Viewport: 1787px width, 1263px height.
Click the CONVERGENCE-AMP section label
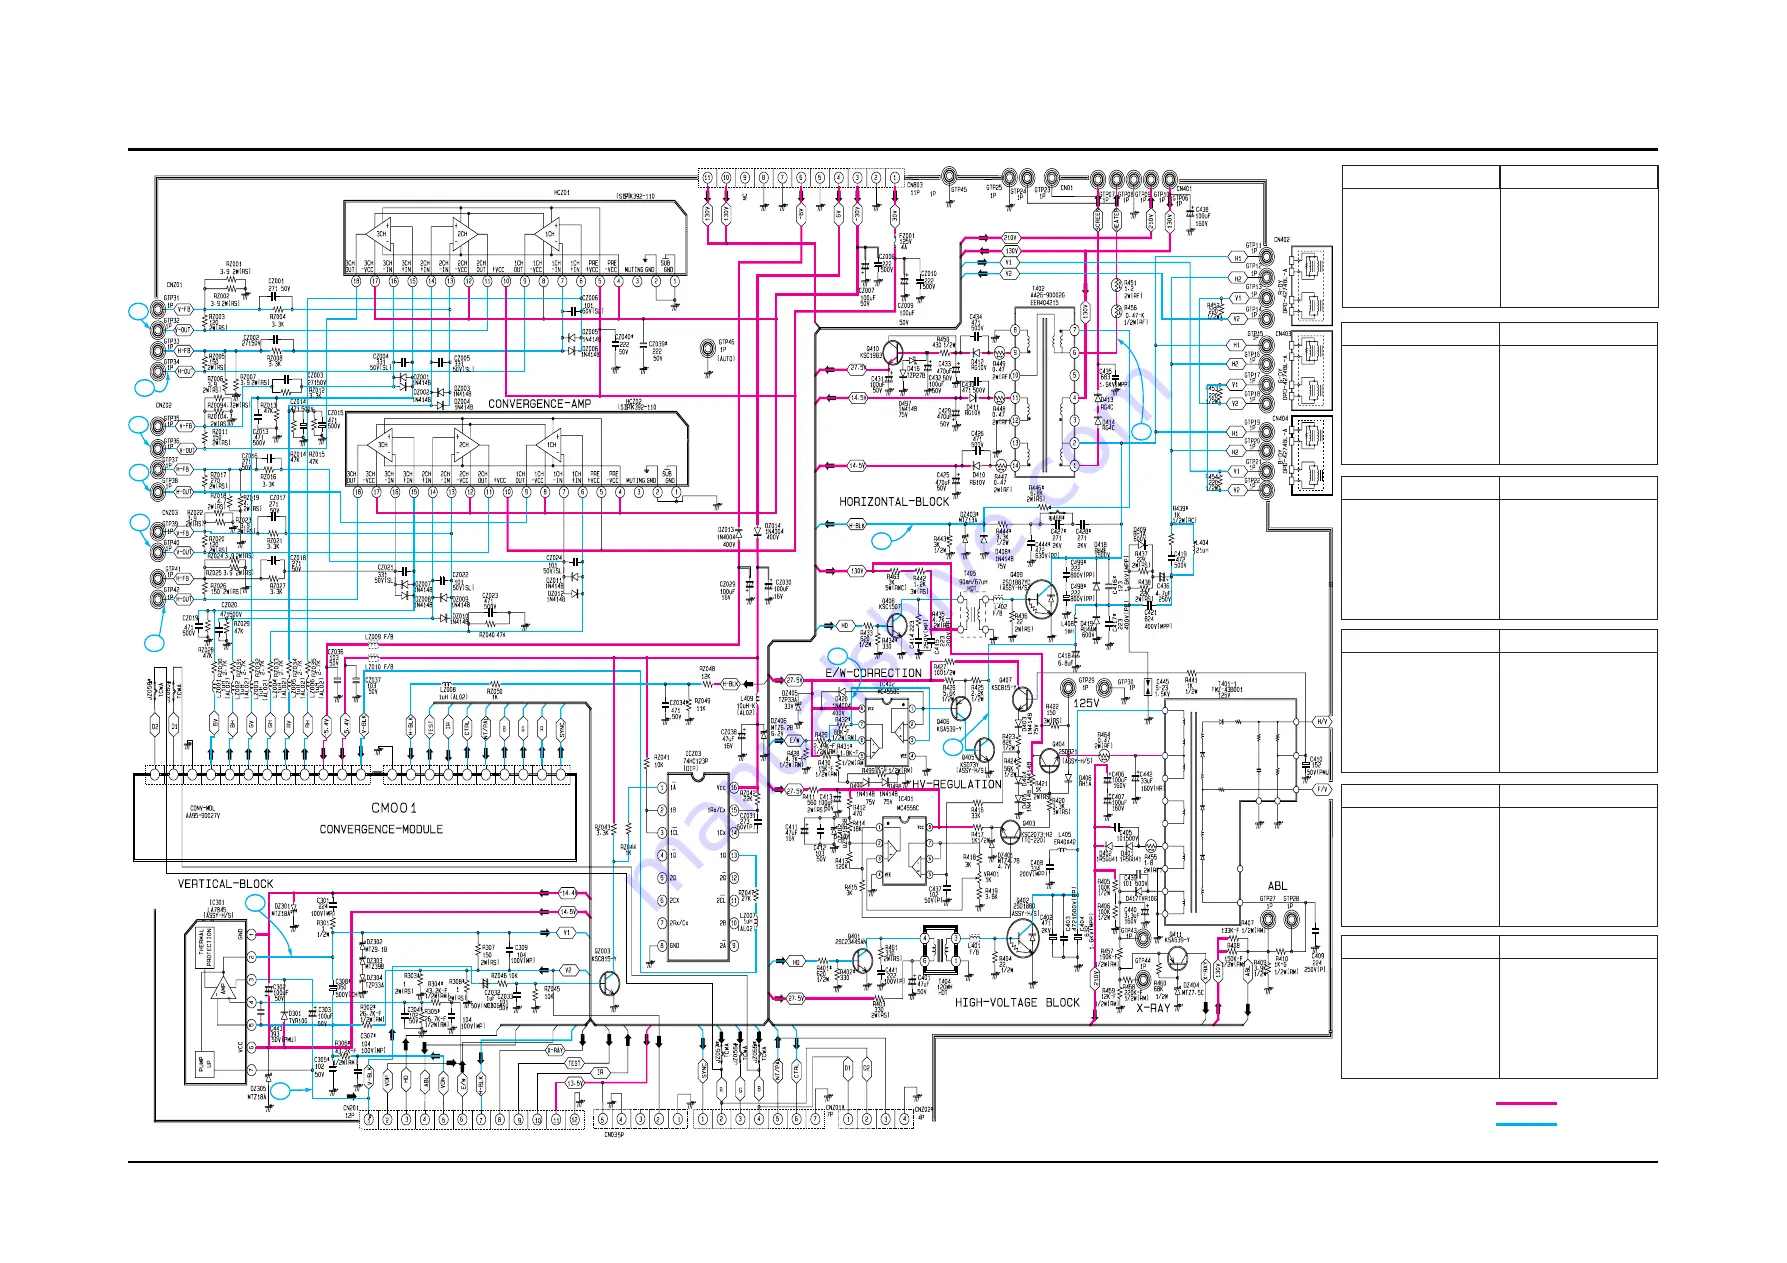(x=539, y=404)
